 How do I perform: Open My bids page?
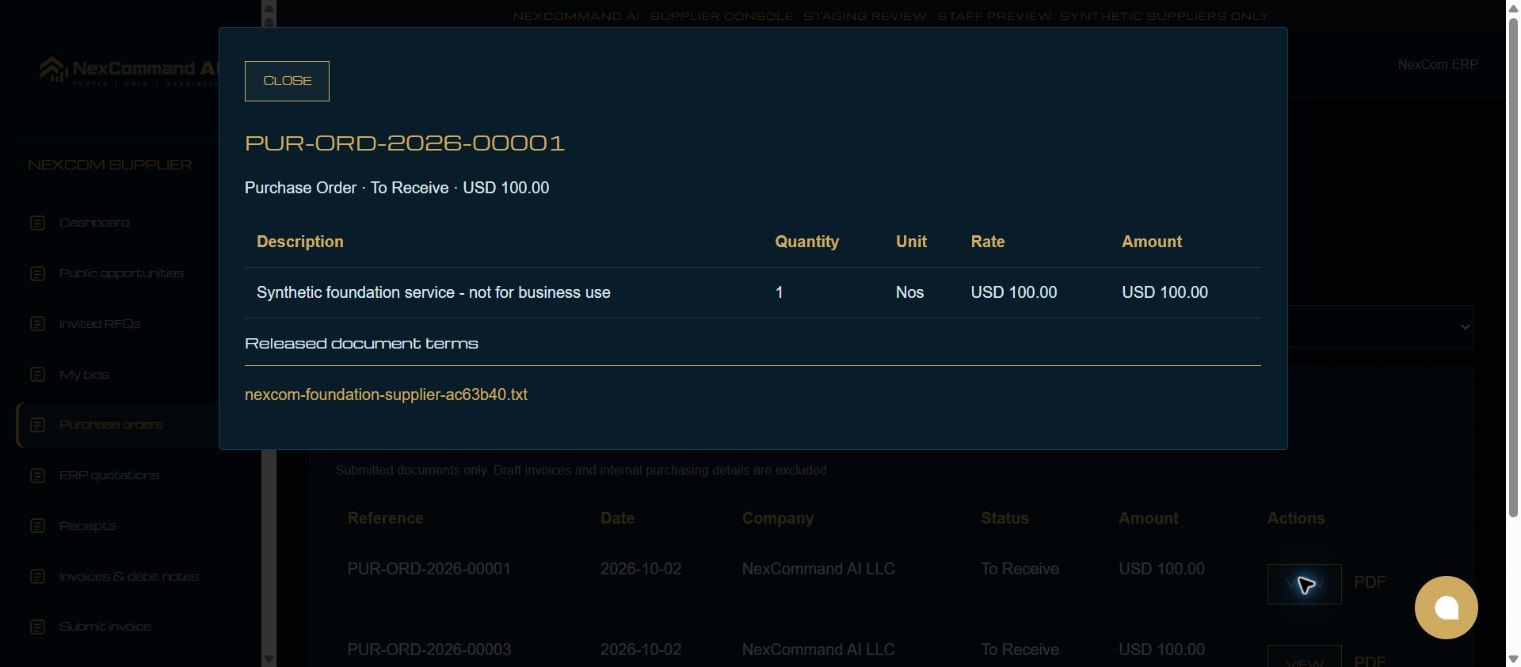84,374
